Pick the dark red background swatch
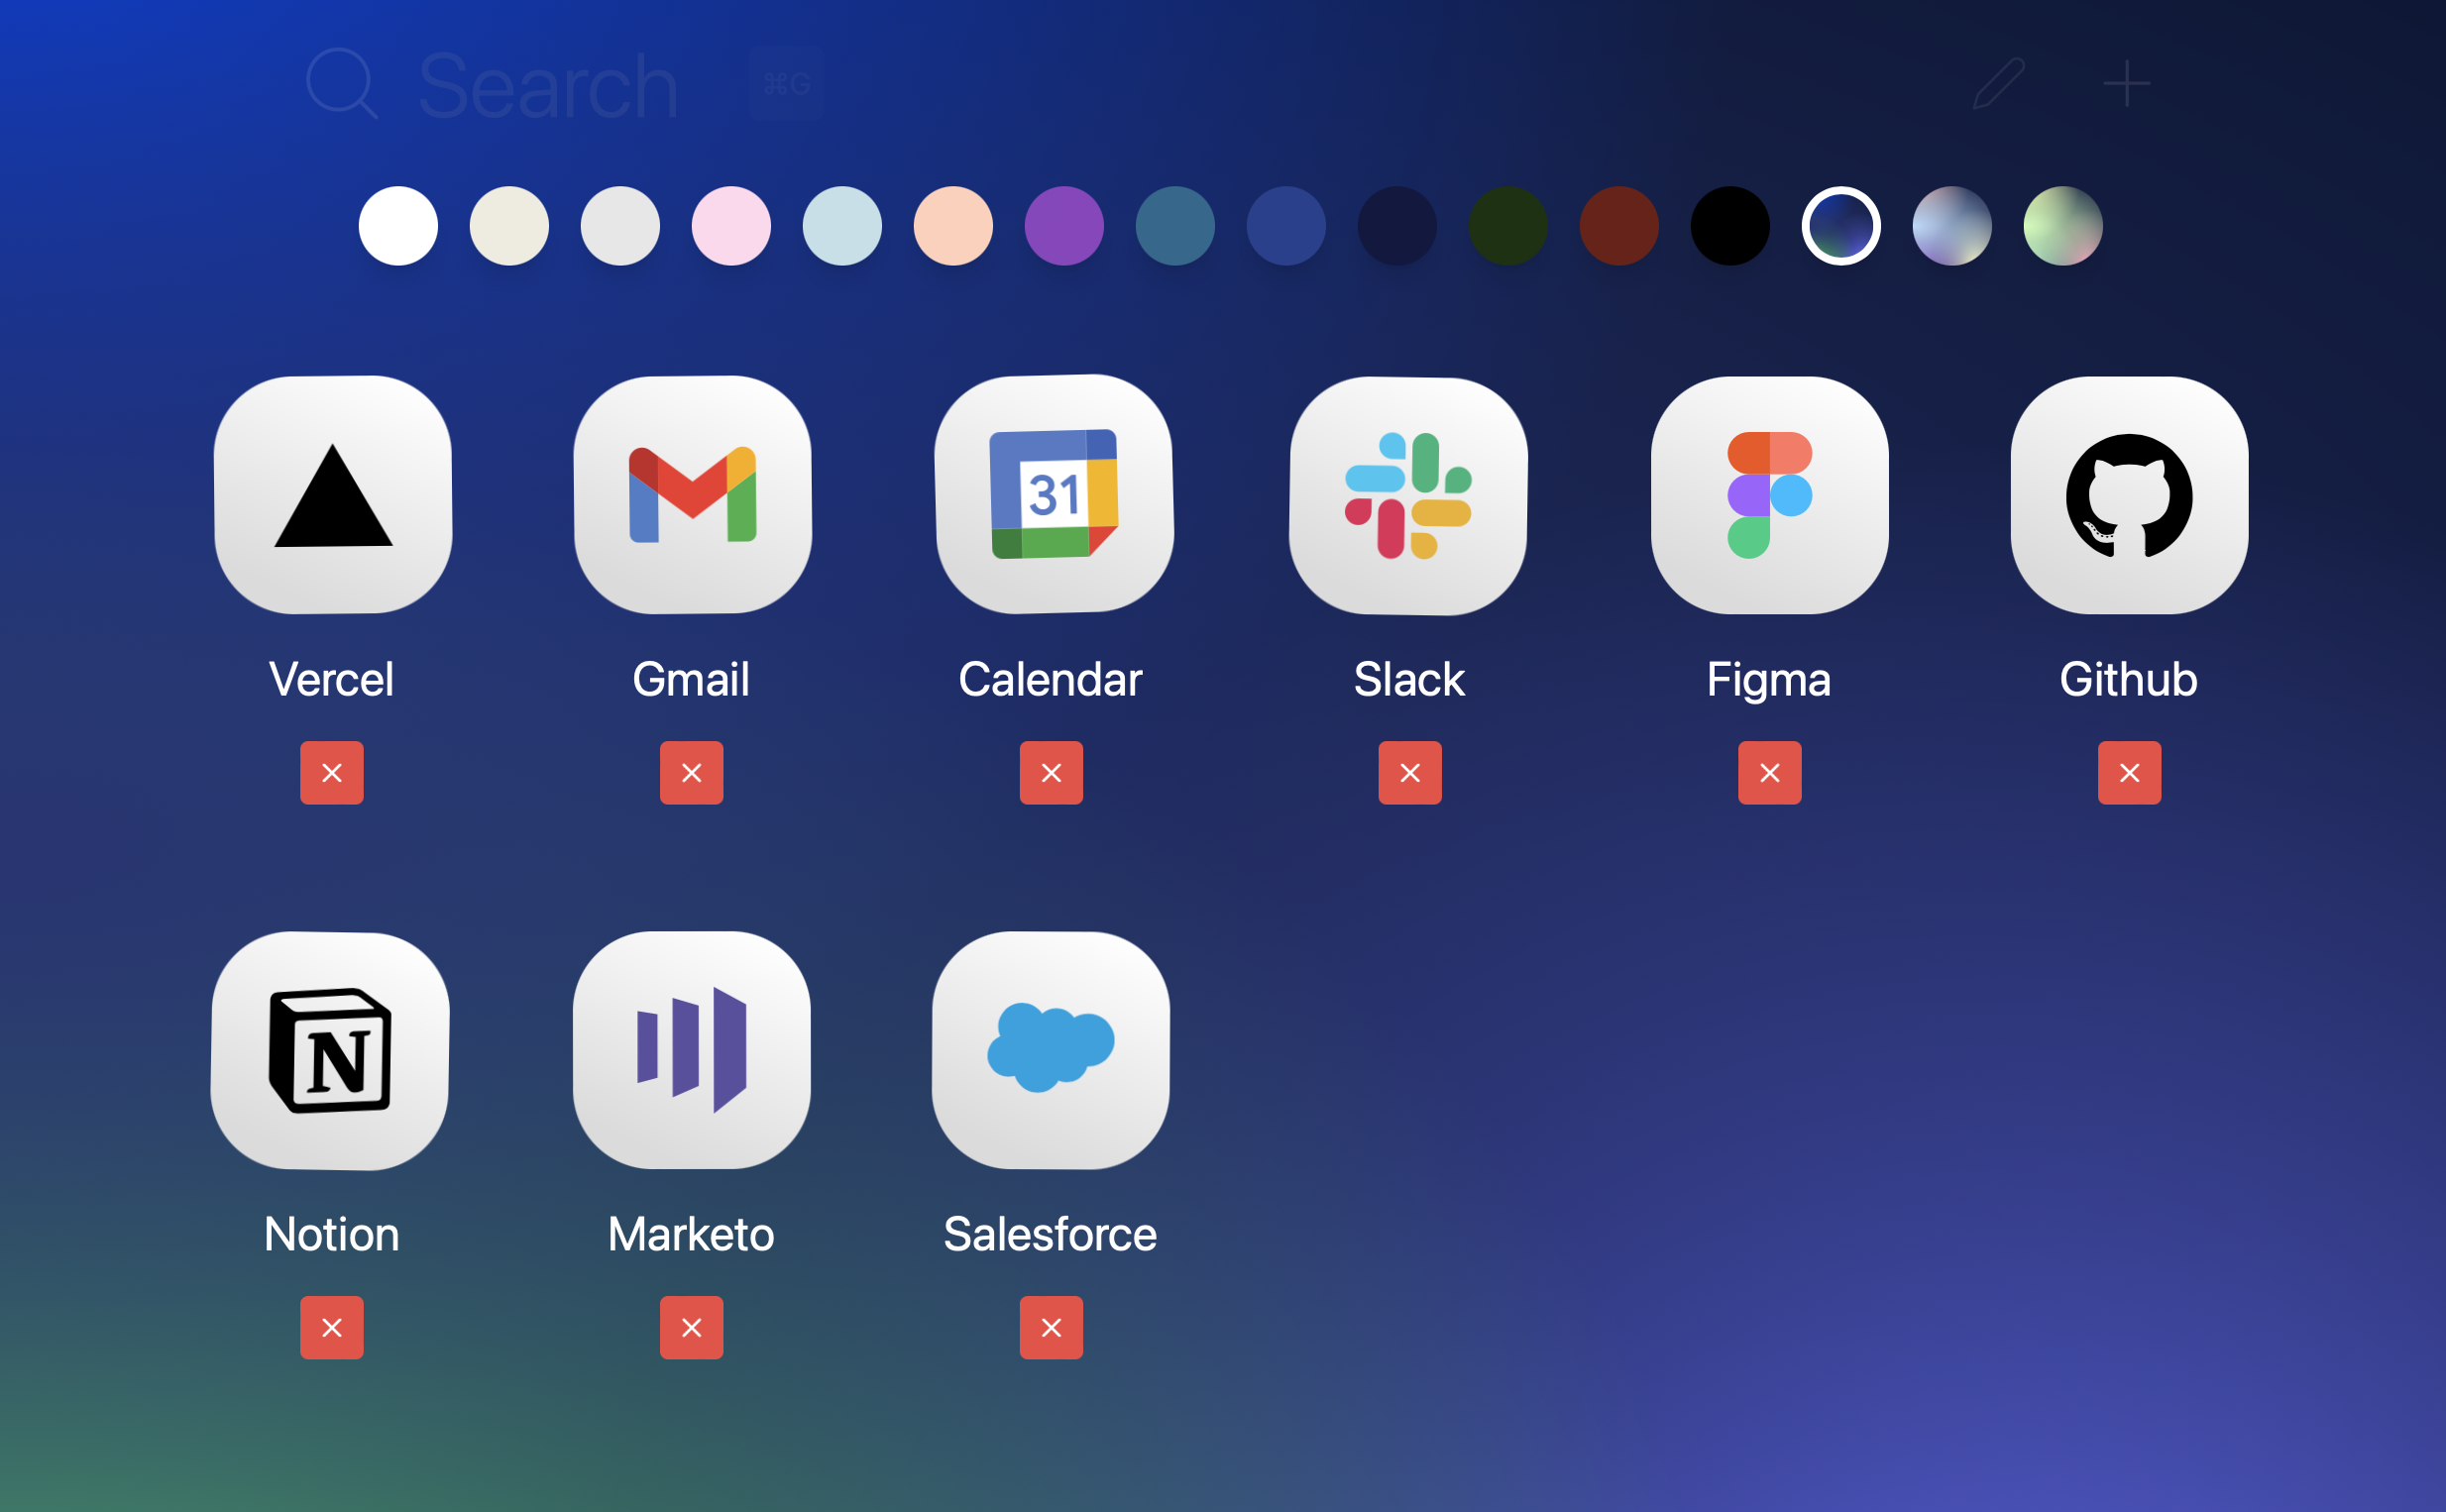This screenshot has width=2446, height=1512. [1620, 226]
